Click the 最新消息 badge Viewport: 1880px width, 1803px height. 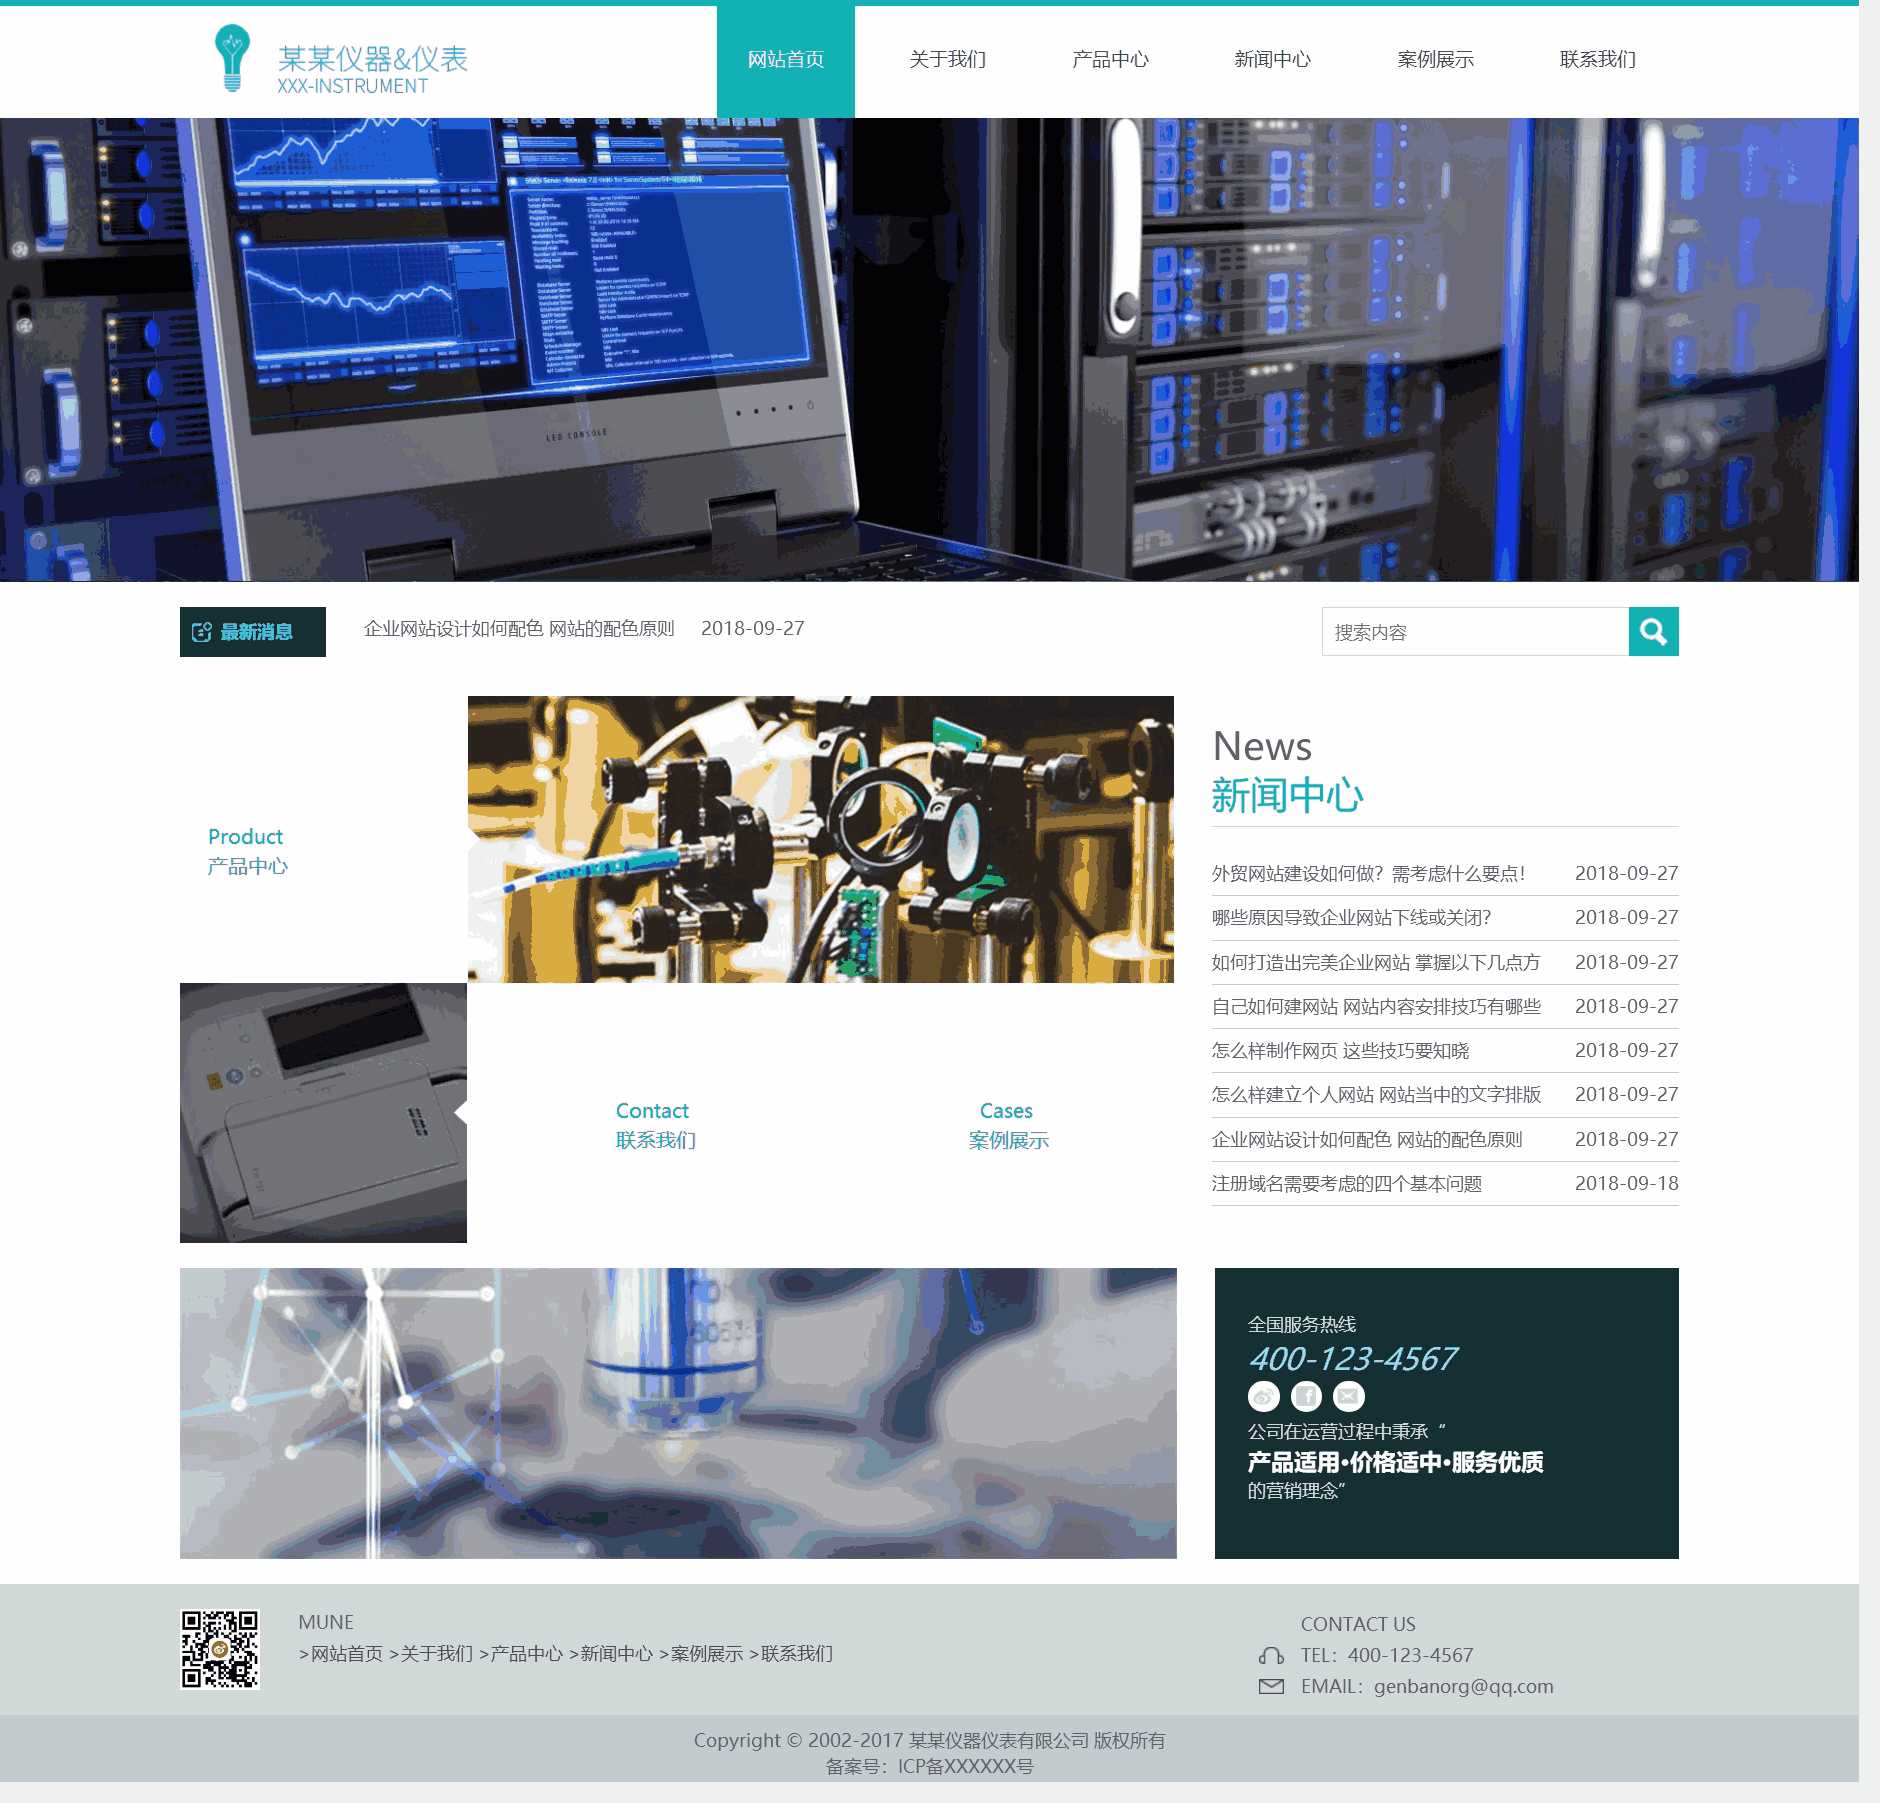pyautogui.click(x=253, y=632)
